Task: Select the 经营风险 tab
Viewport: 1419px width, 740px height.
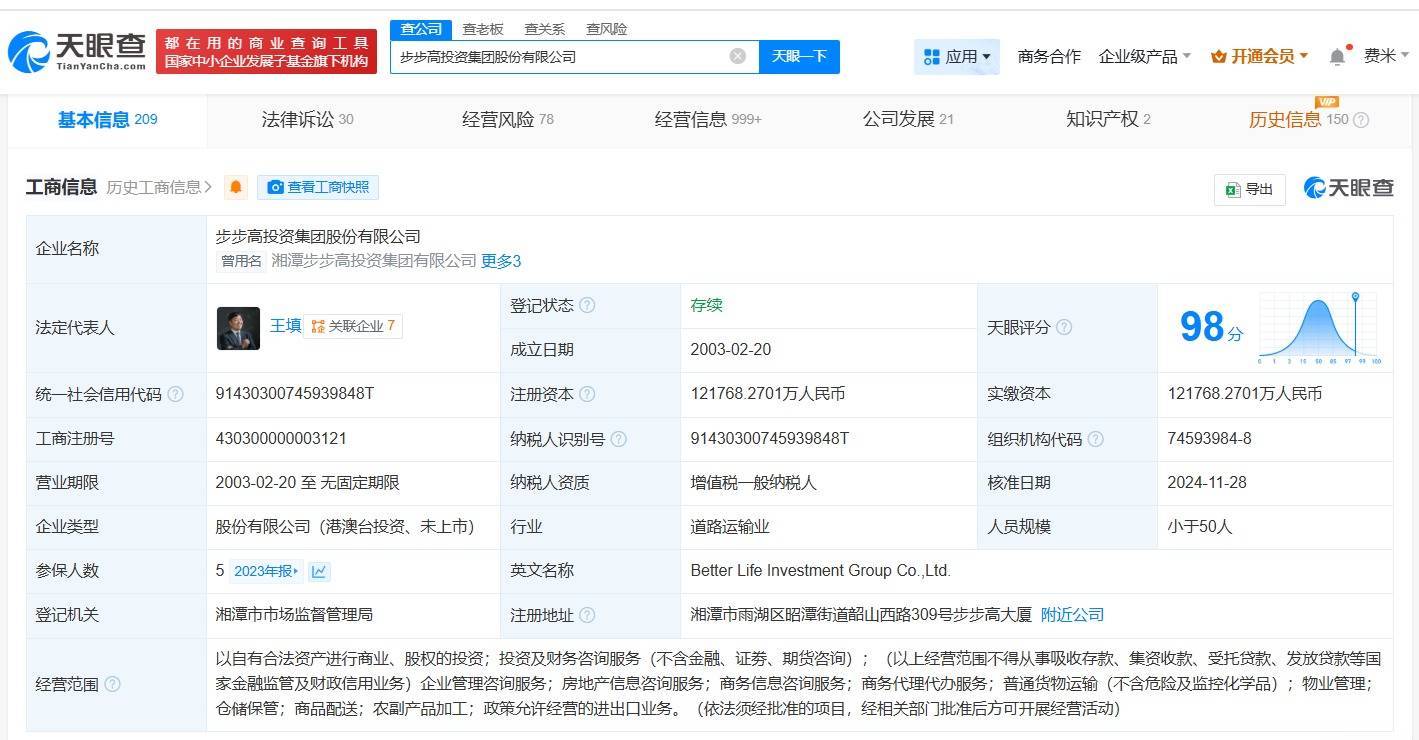Action: tap(508, 120)
